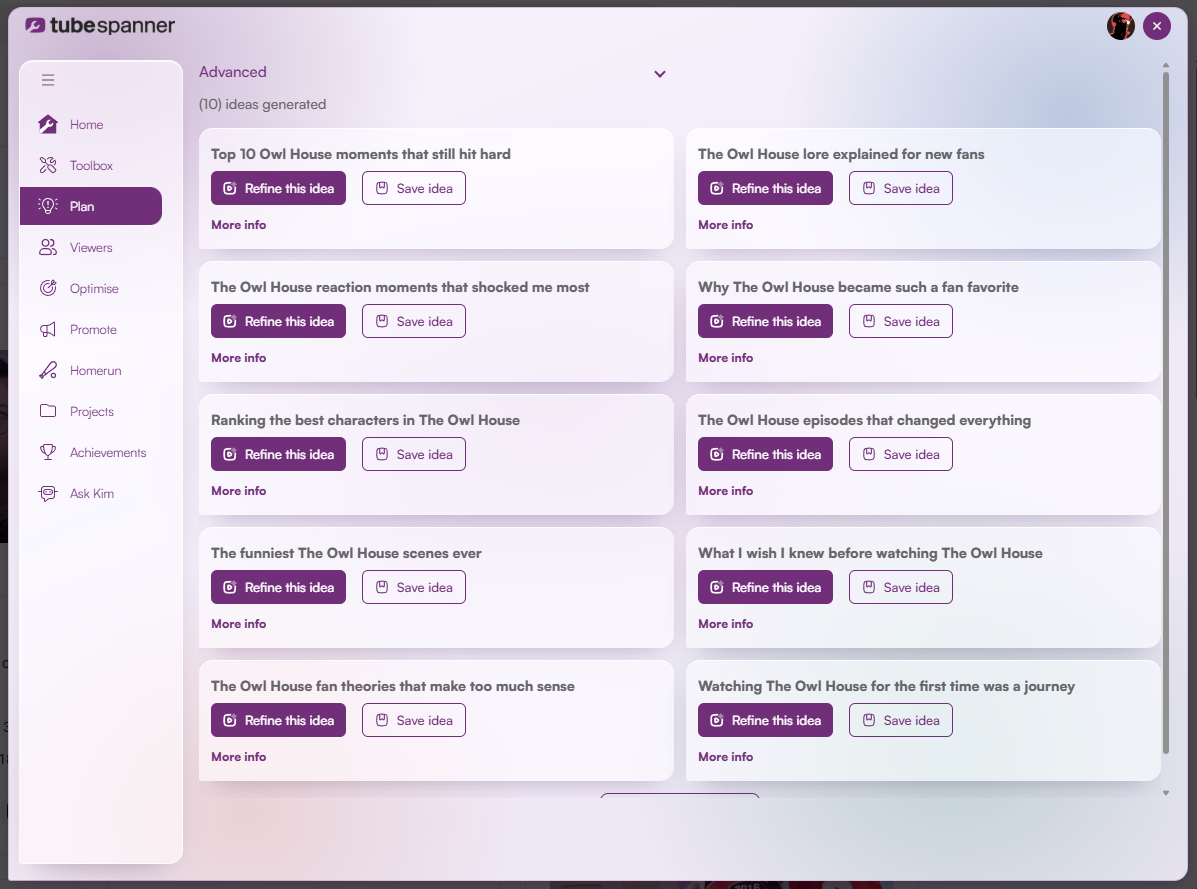More info on 'became such a fan favorite'
The image size is (1197, 889).
pyautogui.click(x=725, y=358)
